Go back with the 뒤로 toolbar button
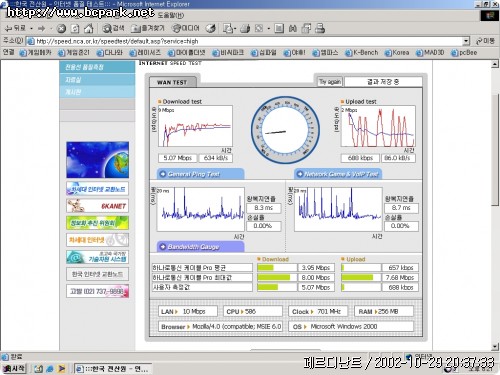This screenshot has width=500, height=375. (x=15, y=29)
